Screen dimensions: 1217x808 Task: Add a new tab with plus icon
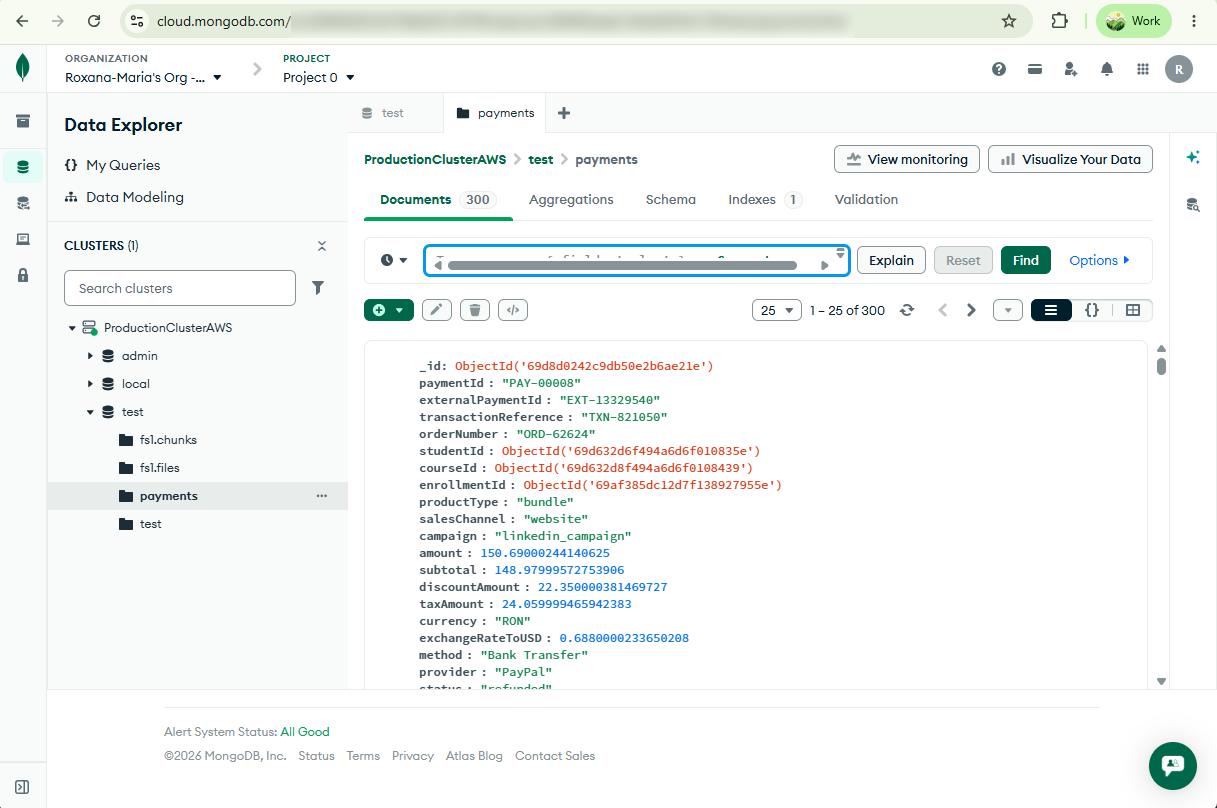(564, 113)
